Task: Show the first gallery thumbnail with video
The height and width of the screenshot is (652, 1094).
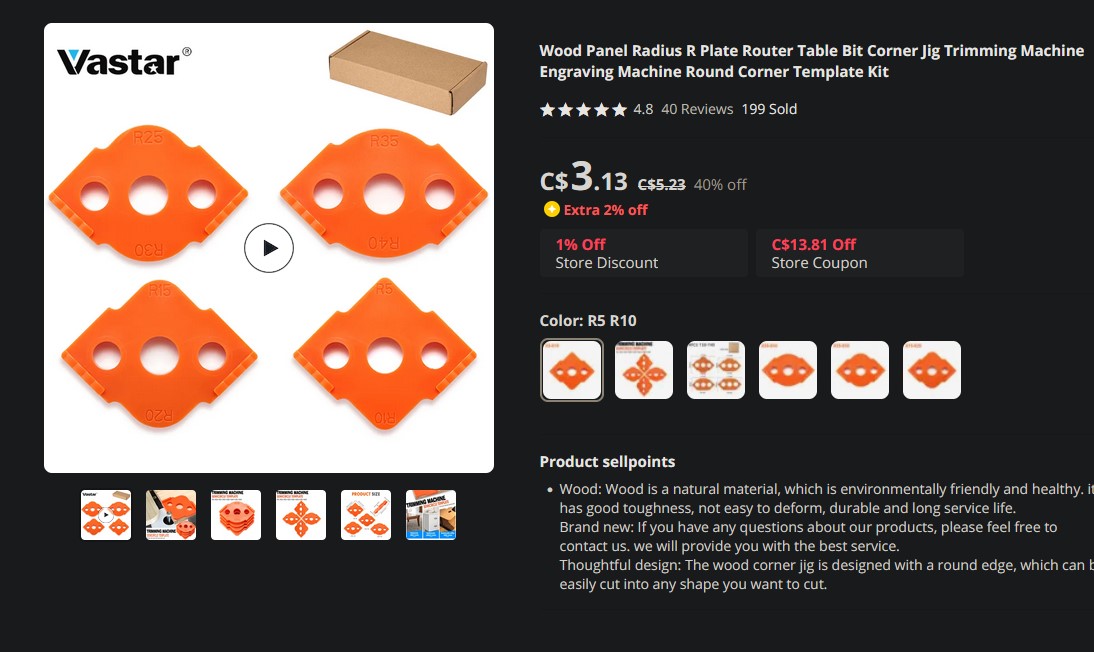Action: coord(106,515)
